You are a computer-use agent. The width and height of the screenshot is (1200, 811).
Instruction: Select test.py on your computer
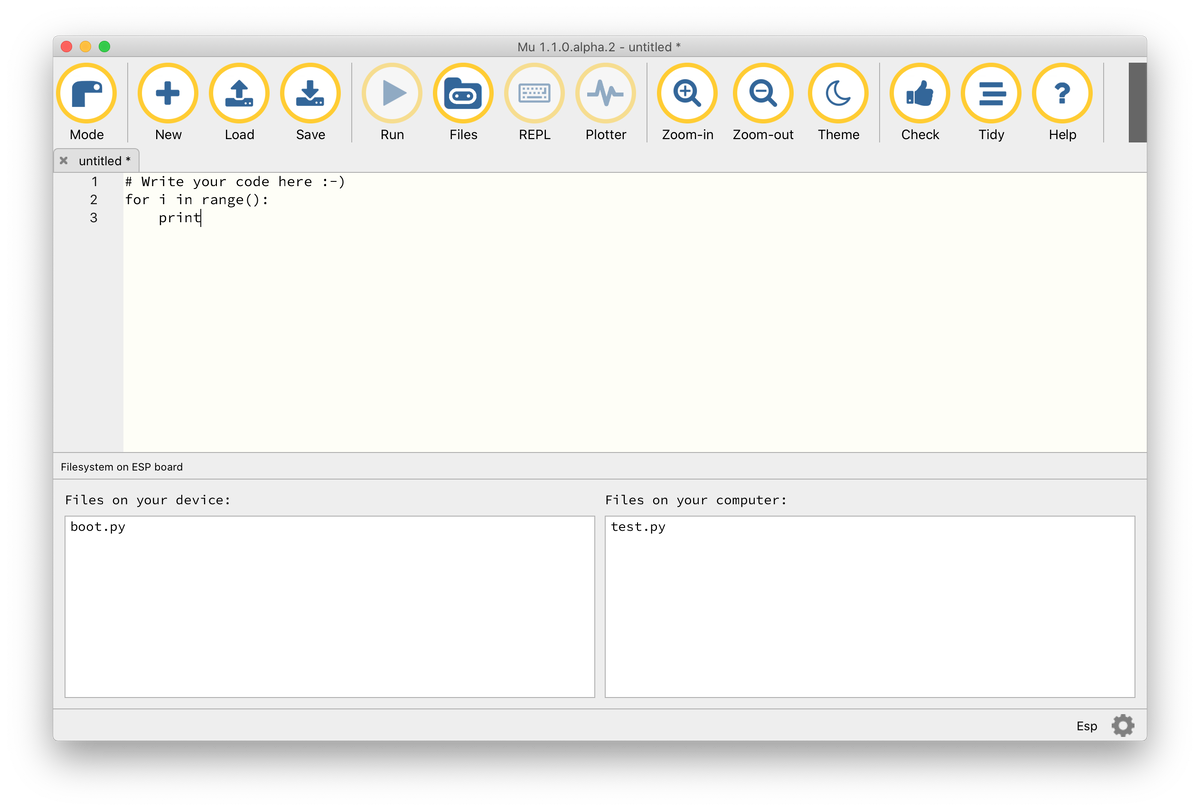pyautogui.click(x=638, y=527)
